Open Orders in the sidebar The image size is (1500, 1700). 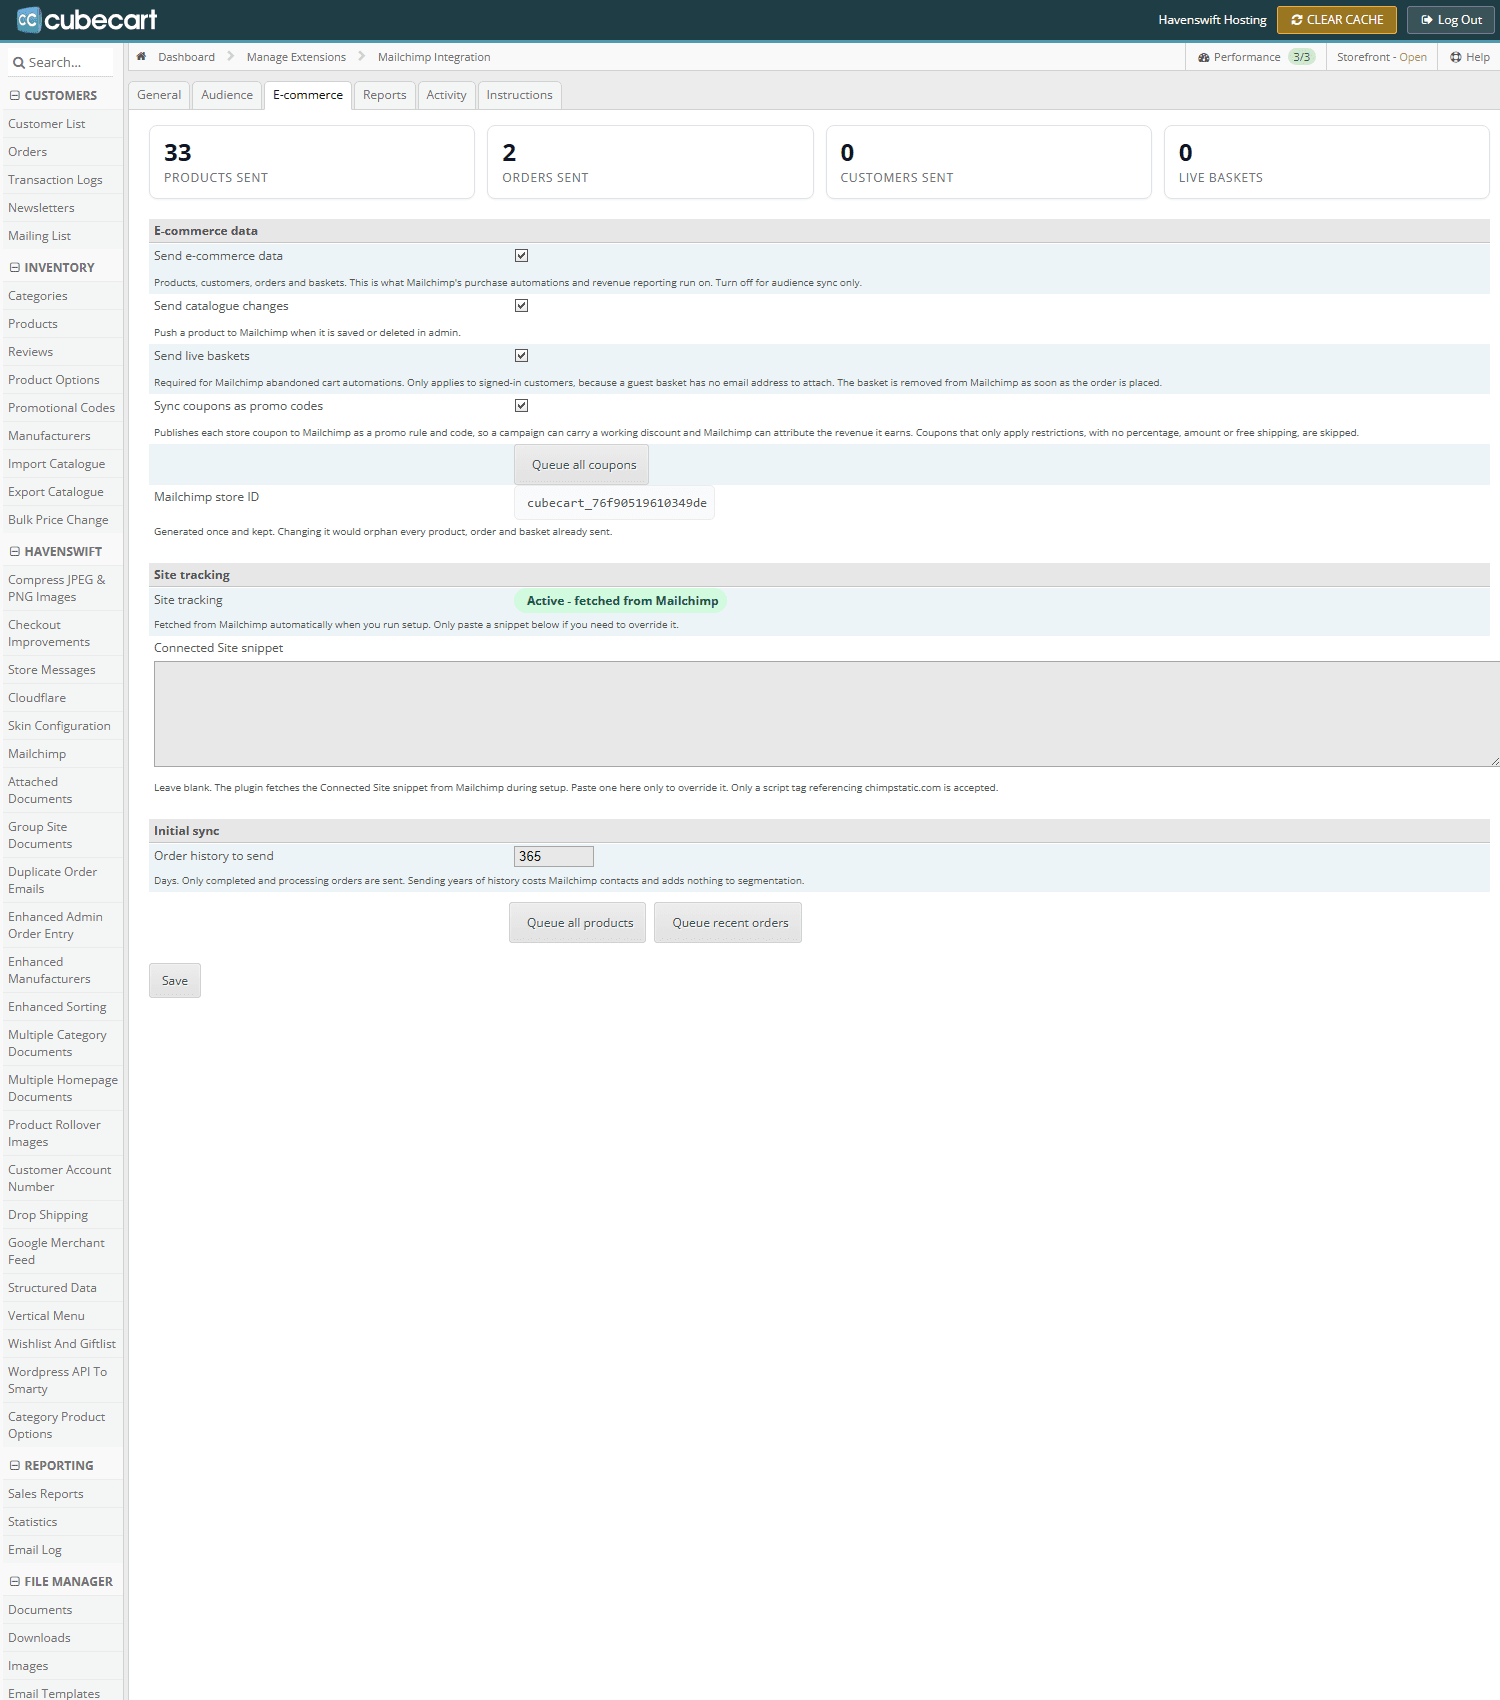28,152
